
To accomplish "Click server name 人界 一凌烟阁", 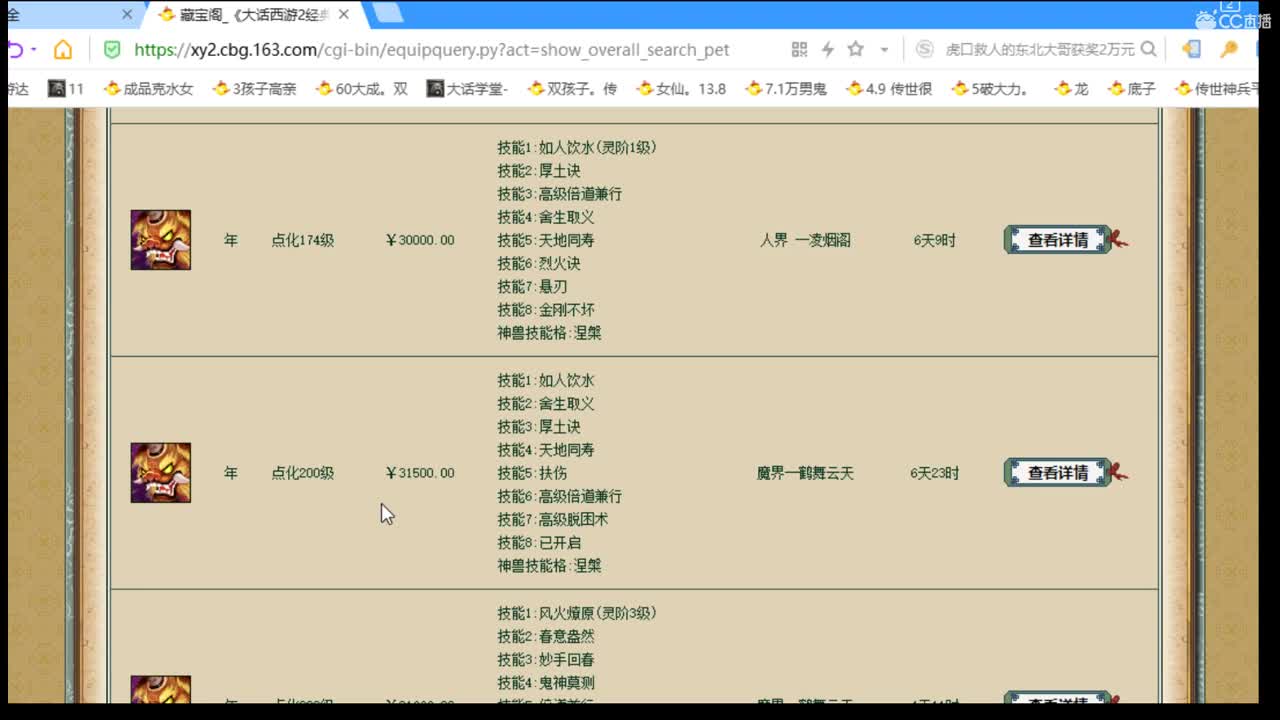I will pyautogui.click(x=805, y=240).
